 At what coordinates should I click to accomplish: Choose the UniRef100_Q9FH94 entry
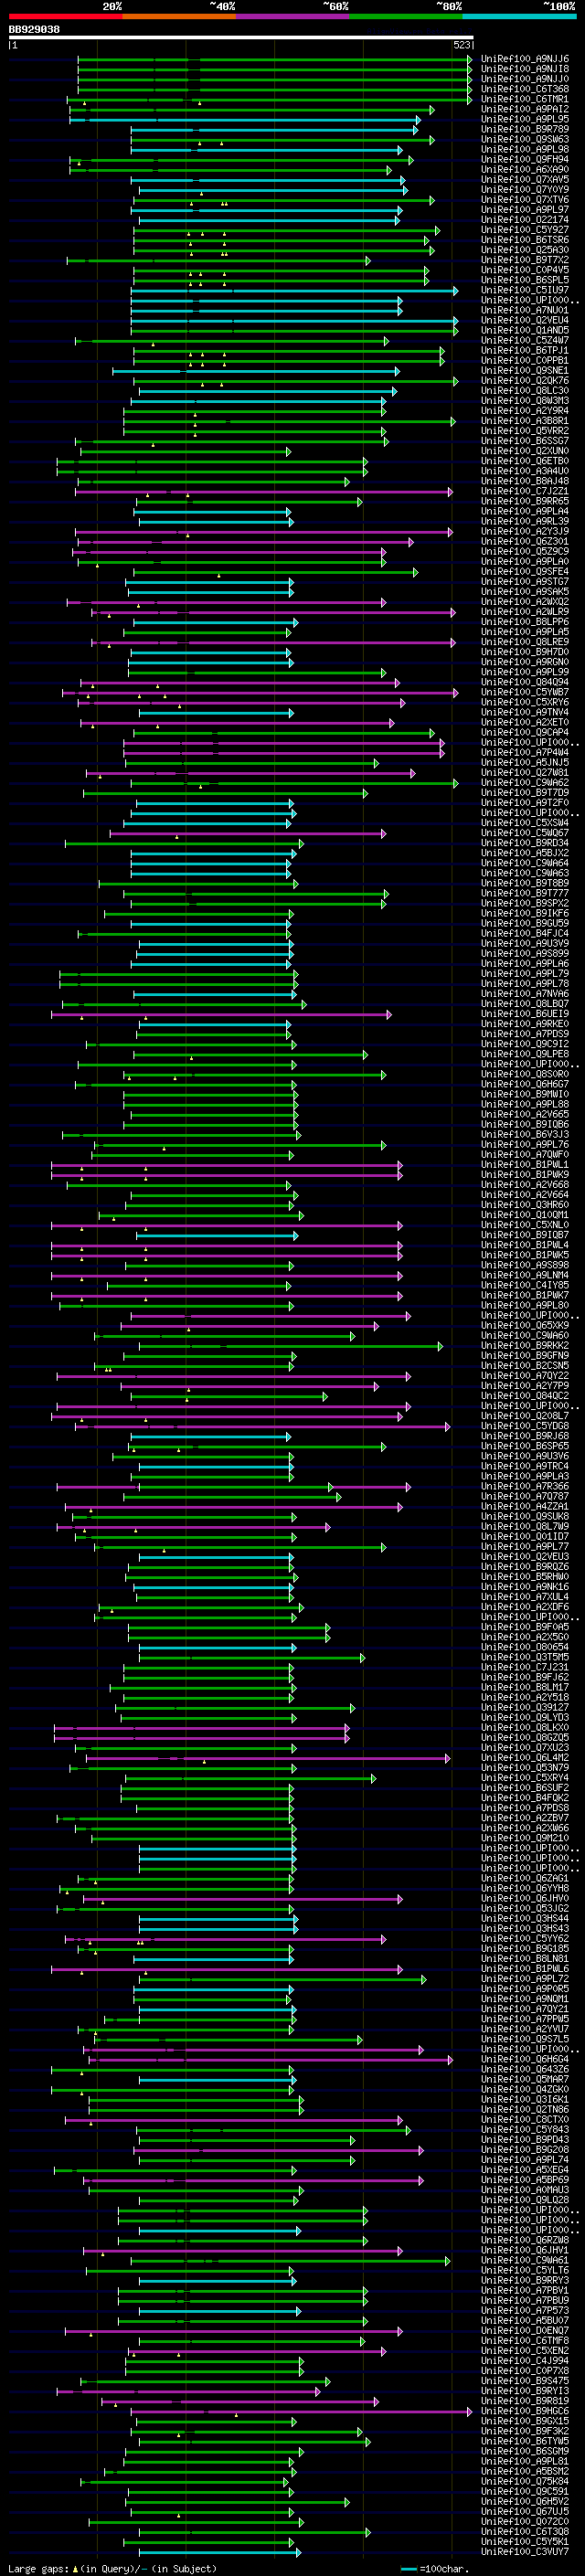tap(525, 160)
